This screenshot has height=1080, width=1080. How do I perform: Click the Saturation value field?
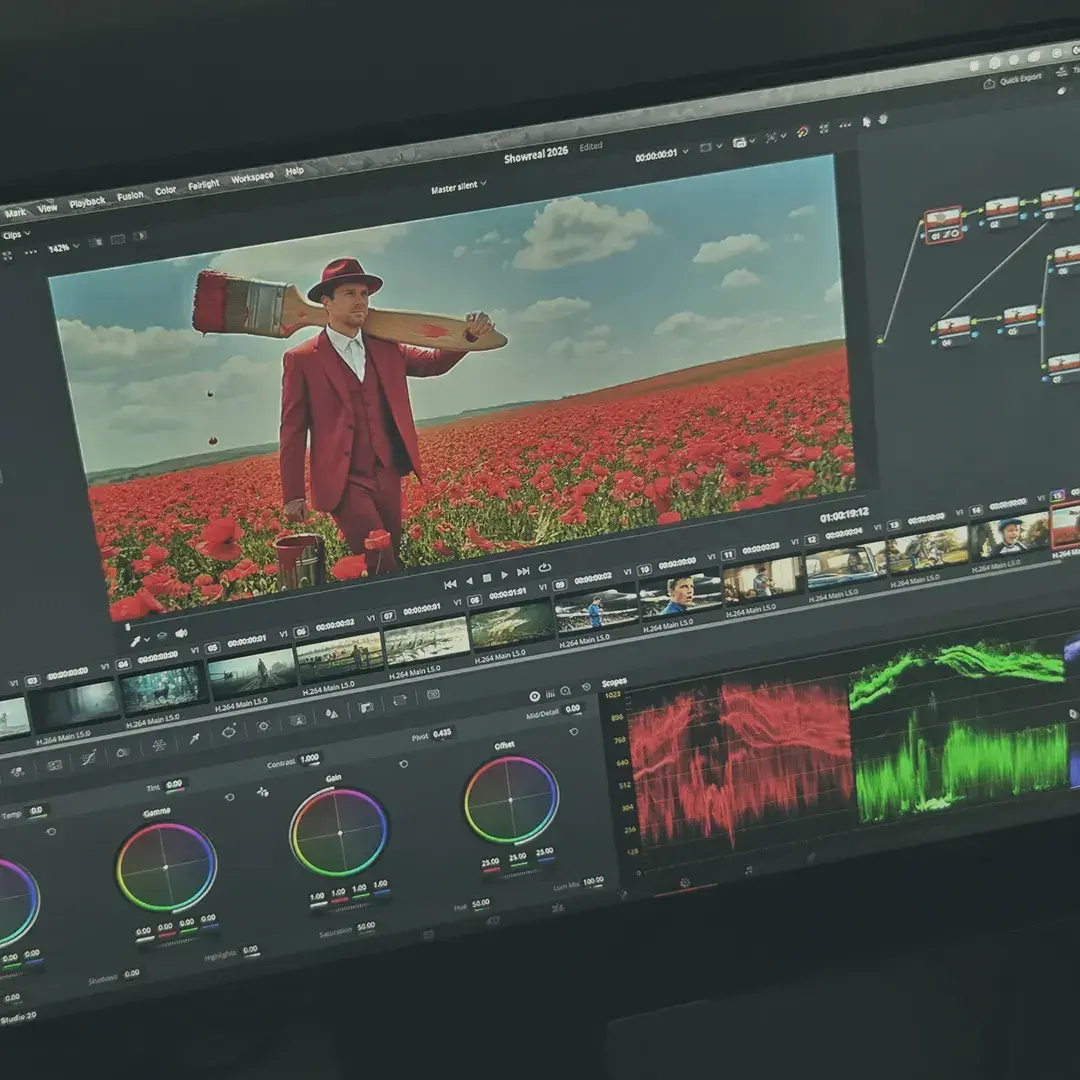[x=366, y=927]
